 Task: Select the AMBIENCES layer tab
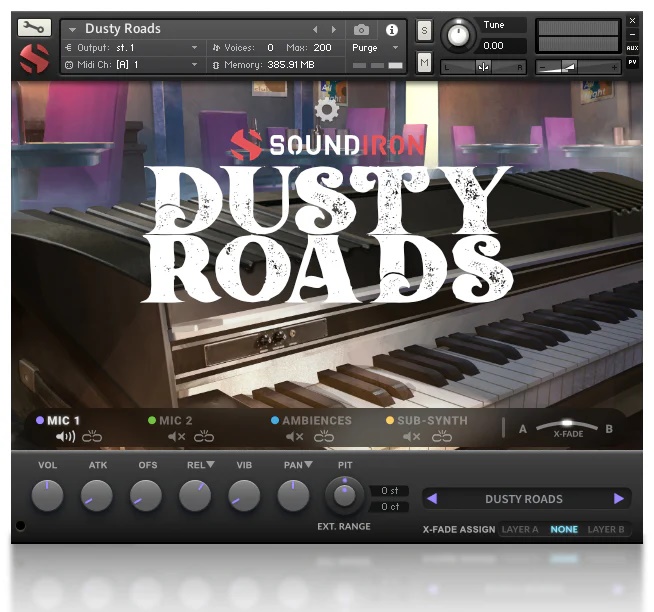[316, 421]
